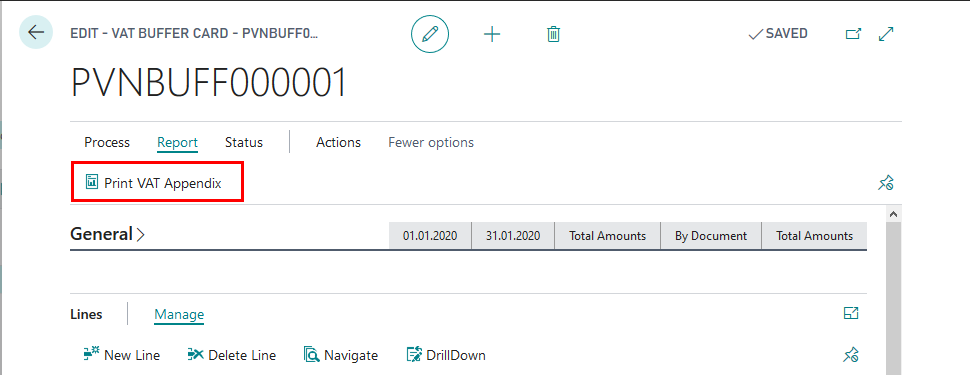Click Fewer options to collapse menus
The image size is (970, 375).
tap(431, 142)
